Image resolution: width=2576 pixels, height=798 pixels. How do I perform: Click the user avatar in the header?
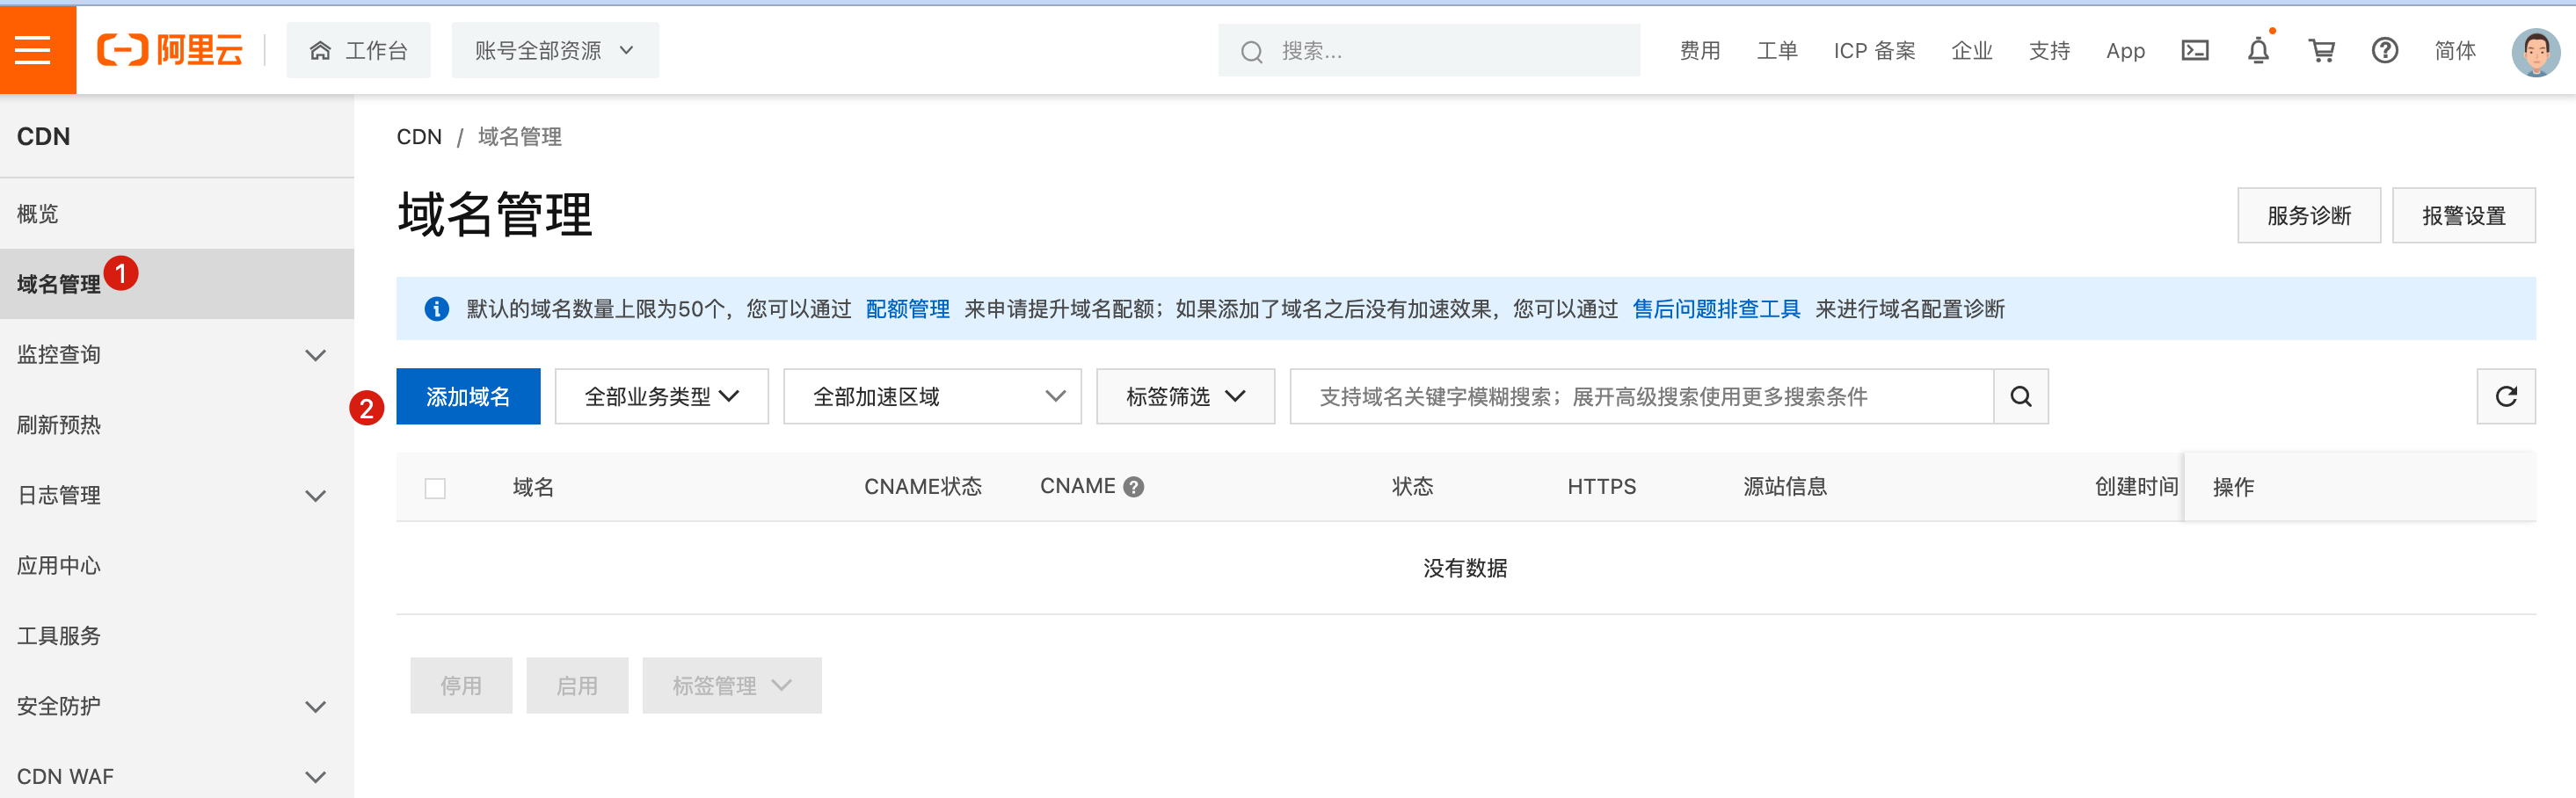[2534, 52]
